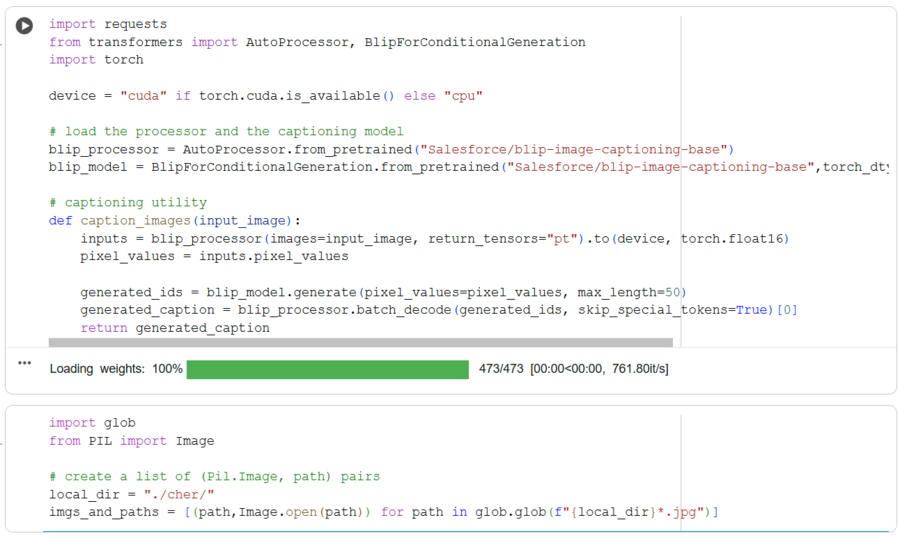Click the 'captioning utility' comment
This screenshot has width=900, height=536.
pyautogui.click(x=128, y=203)
